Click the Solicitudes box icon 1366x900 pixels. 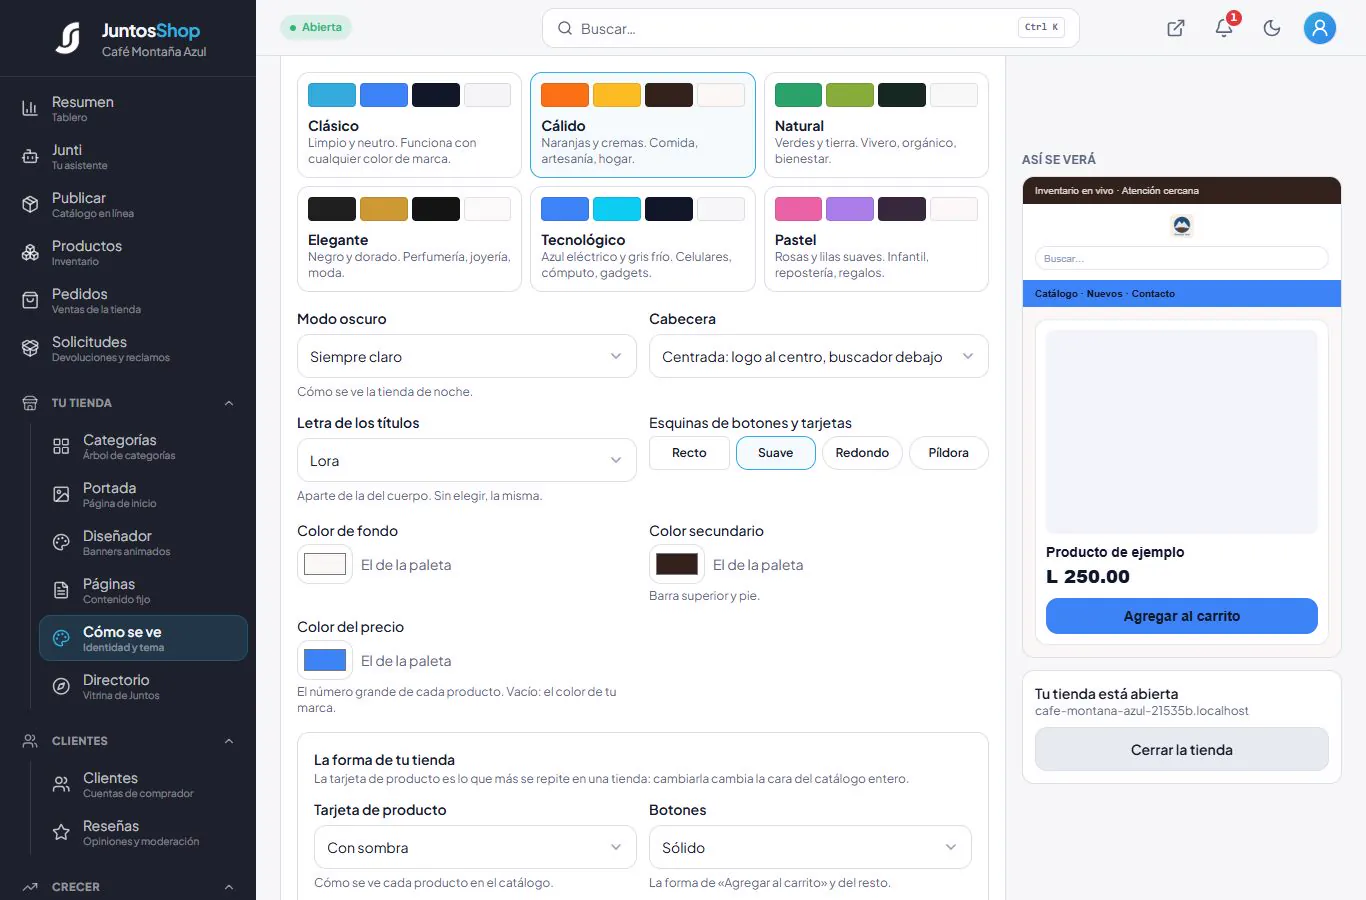[x=30, y=348]
